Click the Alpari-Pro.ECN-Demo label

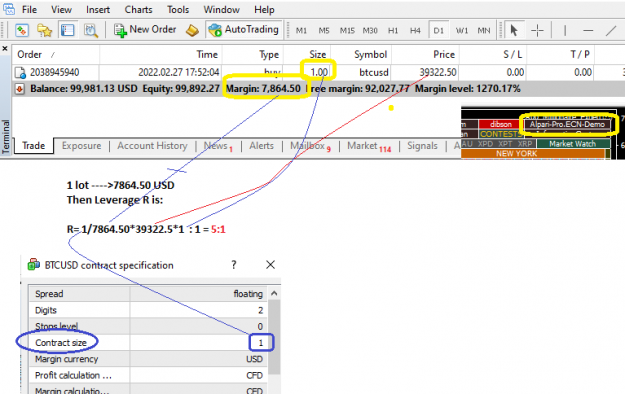(567, 124)
